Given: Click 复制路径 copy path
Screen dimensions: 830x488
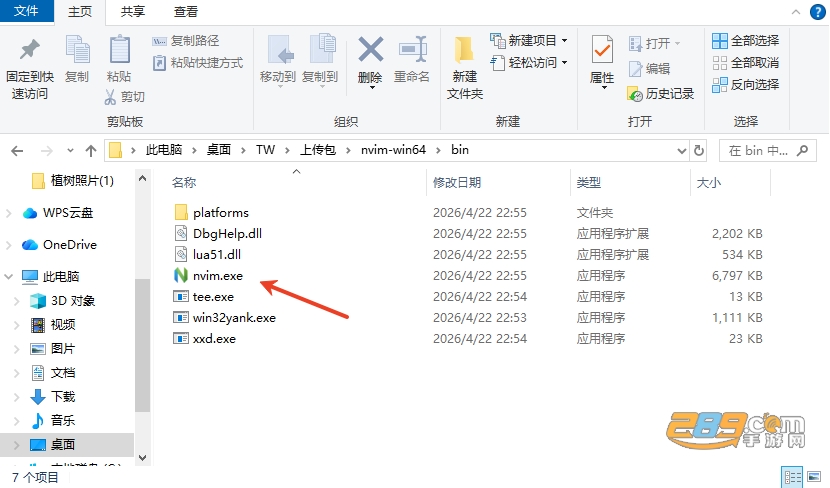Looking at the screenshot, I should [186, 41].
